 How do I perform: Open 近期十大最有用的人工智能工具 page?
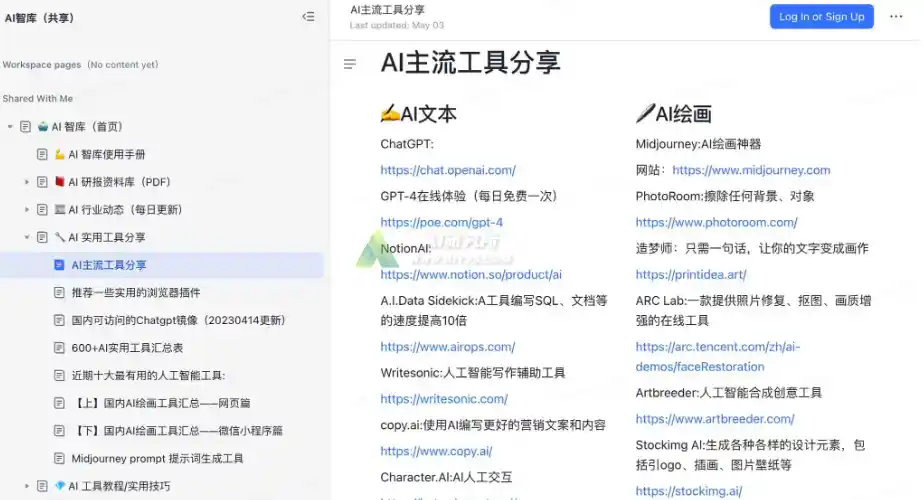click(x=148, y=376)
